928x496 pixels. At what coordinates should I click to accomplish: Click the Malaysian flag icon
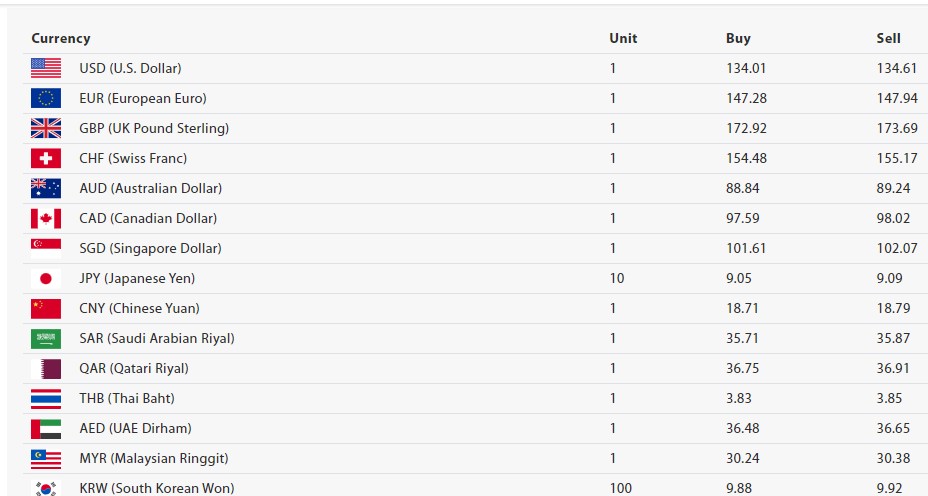[x=46, y=459]
